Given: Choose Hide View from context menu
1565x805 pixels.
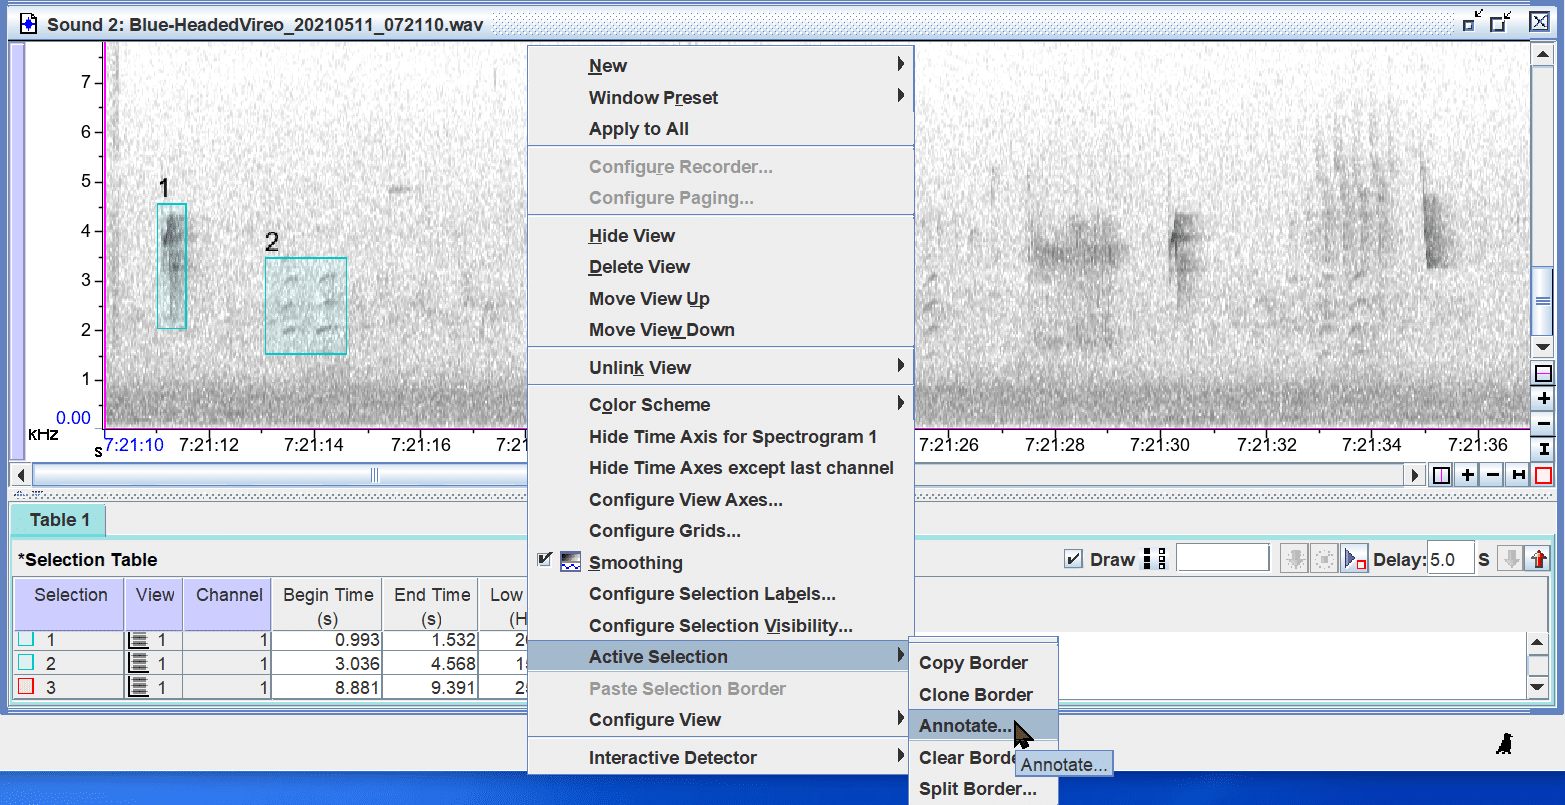Looking at the screenshot, I should click(720, 235).
